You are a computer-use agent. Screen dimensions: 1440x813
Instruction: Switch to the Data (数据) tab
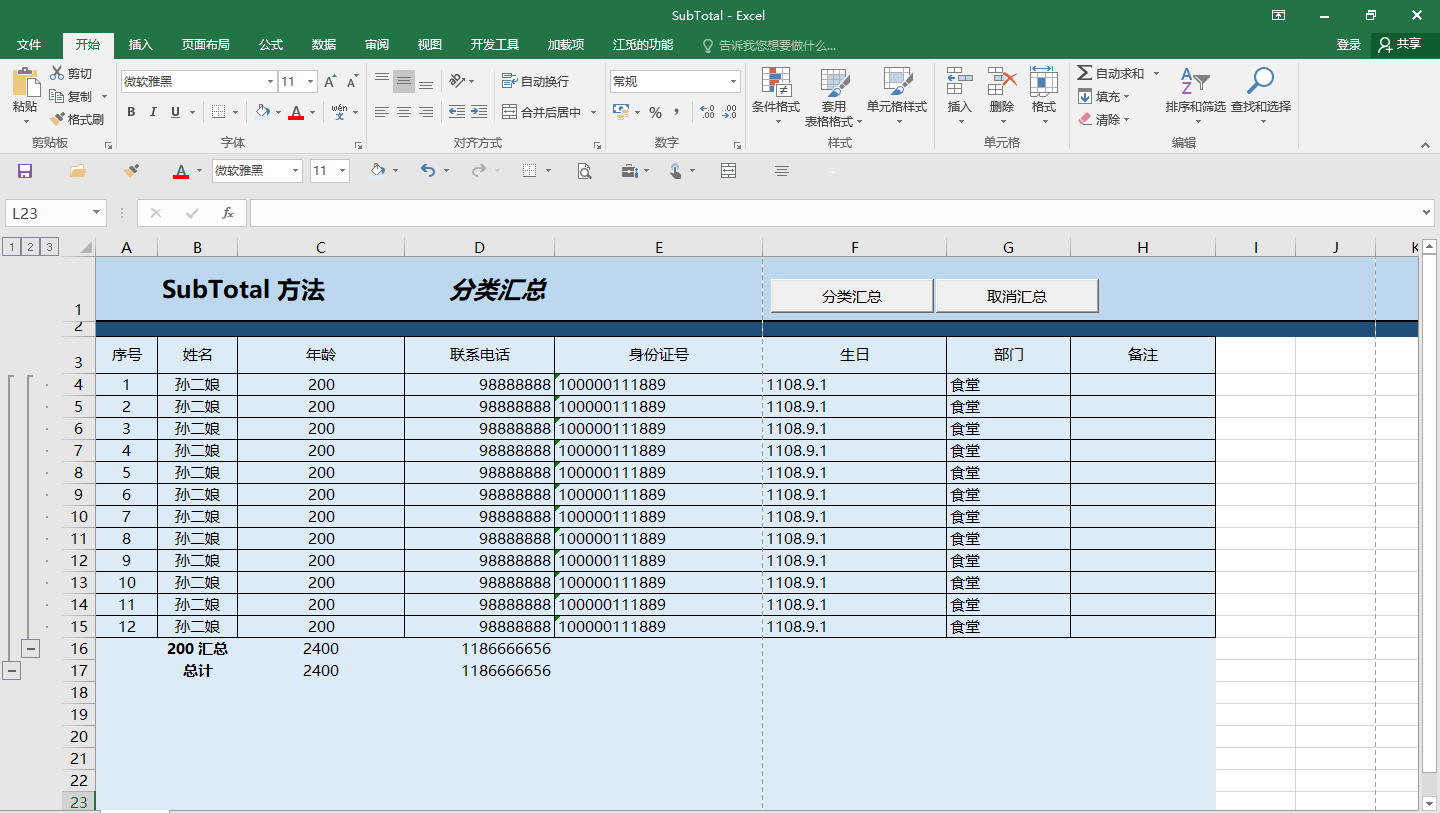pos(324,45)
